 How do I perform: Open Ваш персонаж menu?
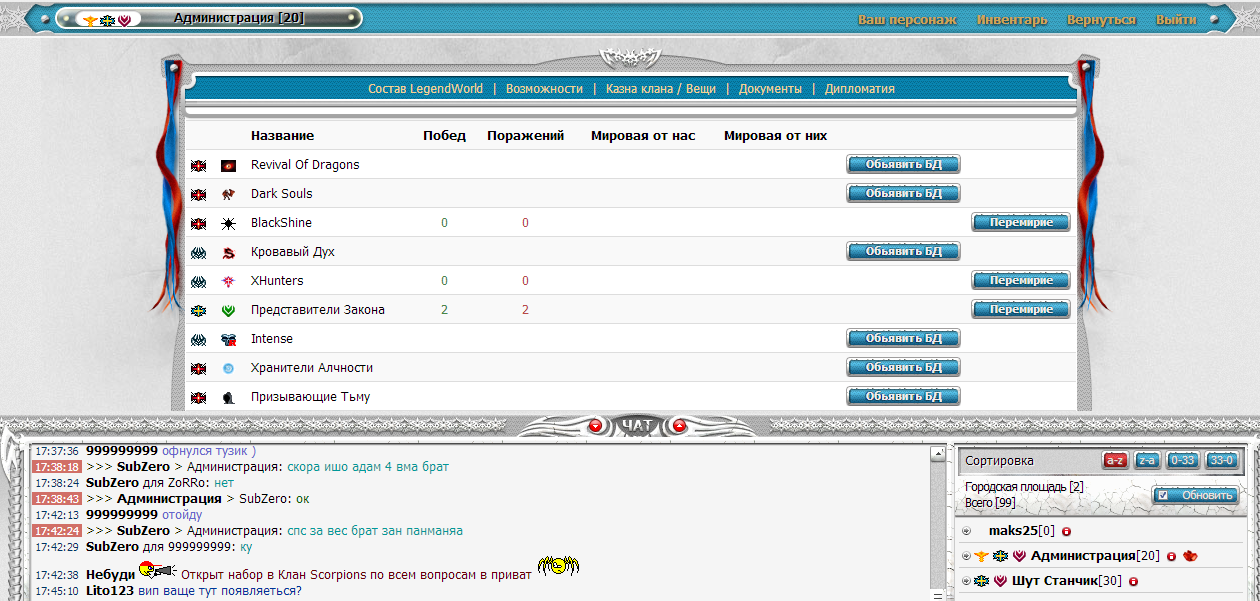coord(907,20)
